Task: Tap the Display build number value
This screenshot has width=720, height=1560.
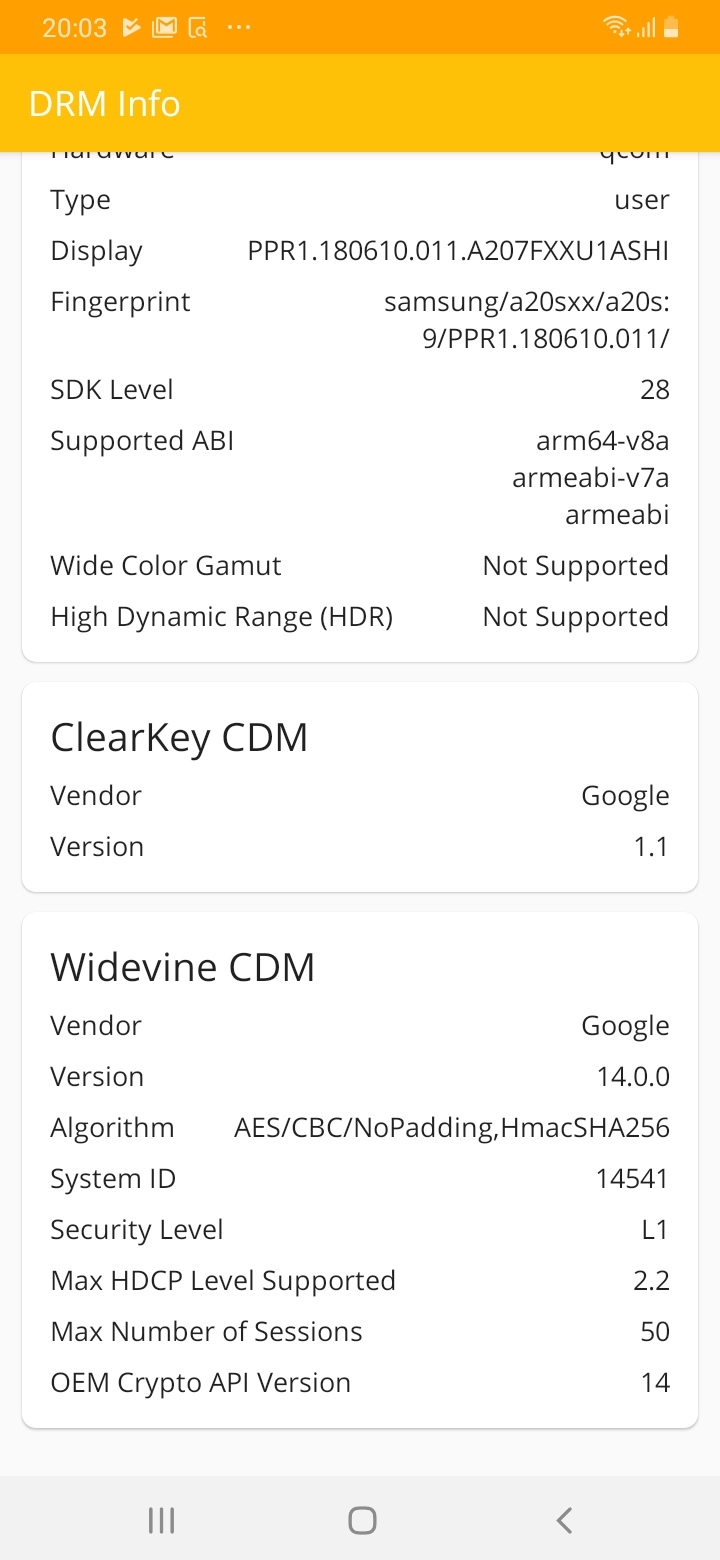Action: 458,251
